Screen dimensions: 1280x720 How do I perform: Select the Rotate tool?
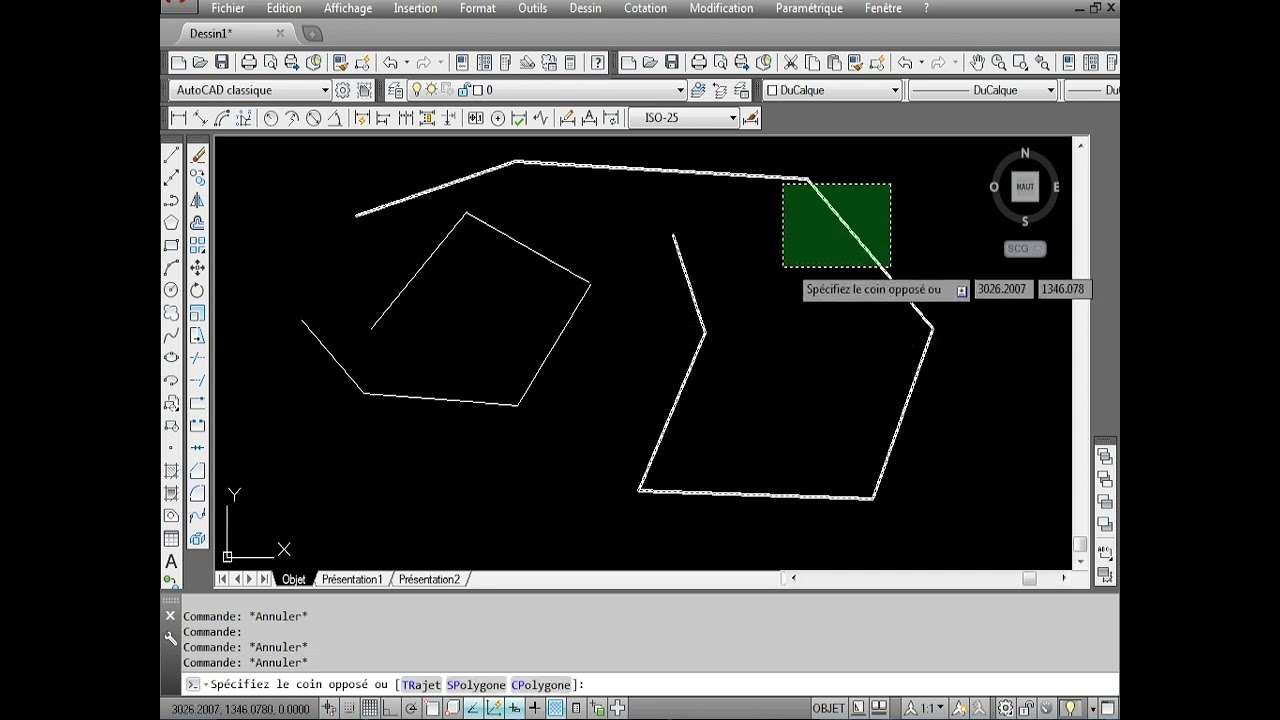pyautogui.click(x=197, y=290)
